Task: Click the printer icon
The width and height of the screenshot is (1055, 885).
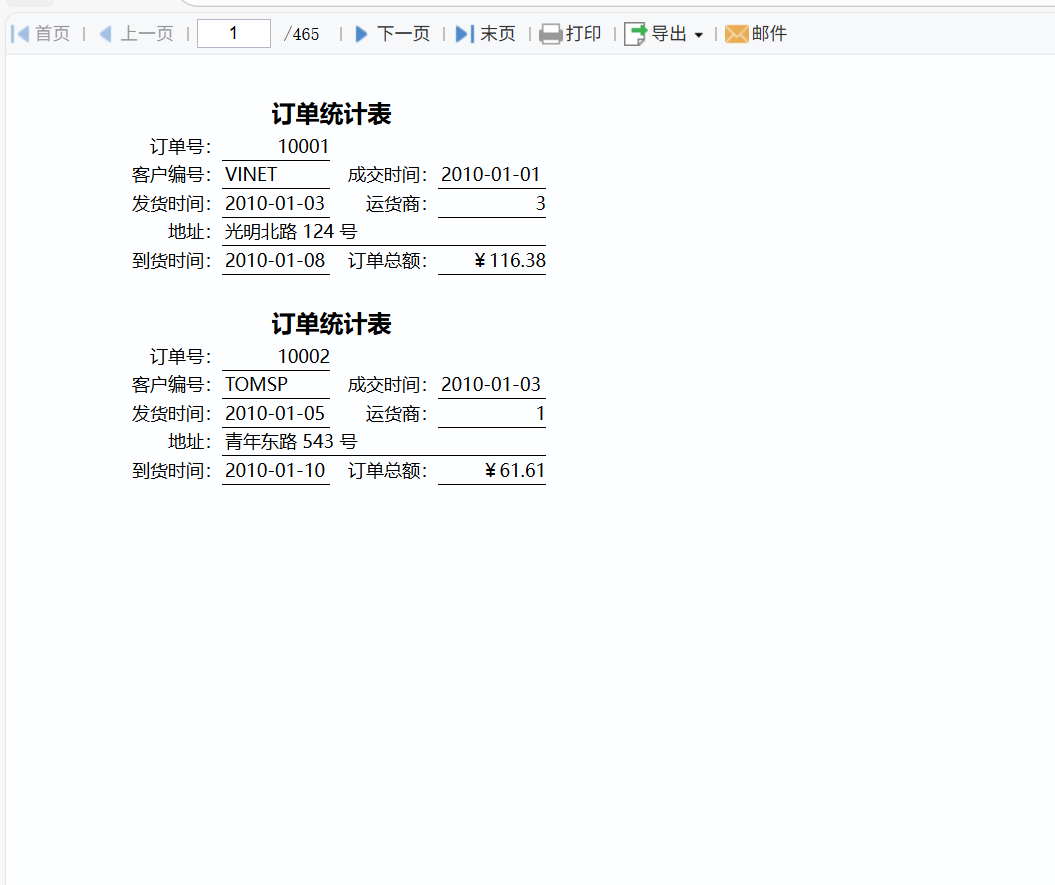Action: click(550, 34)
